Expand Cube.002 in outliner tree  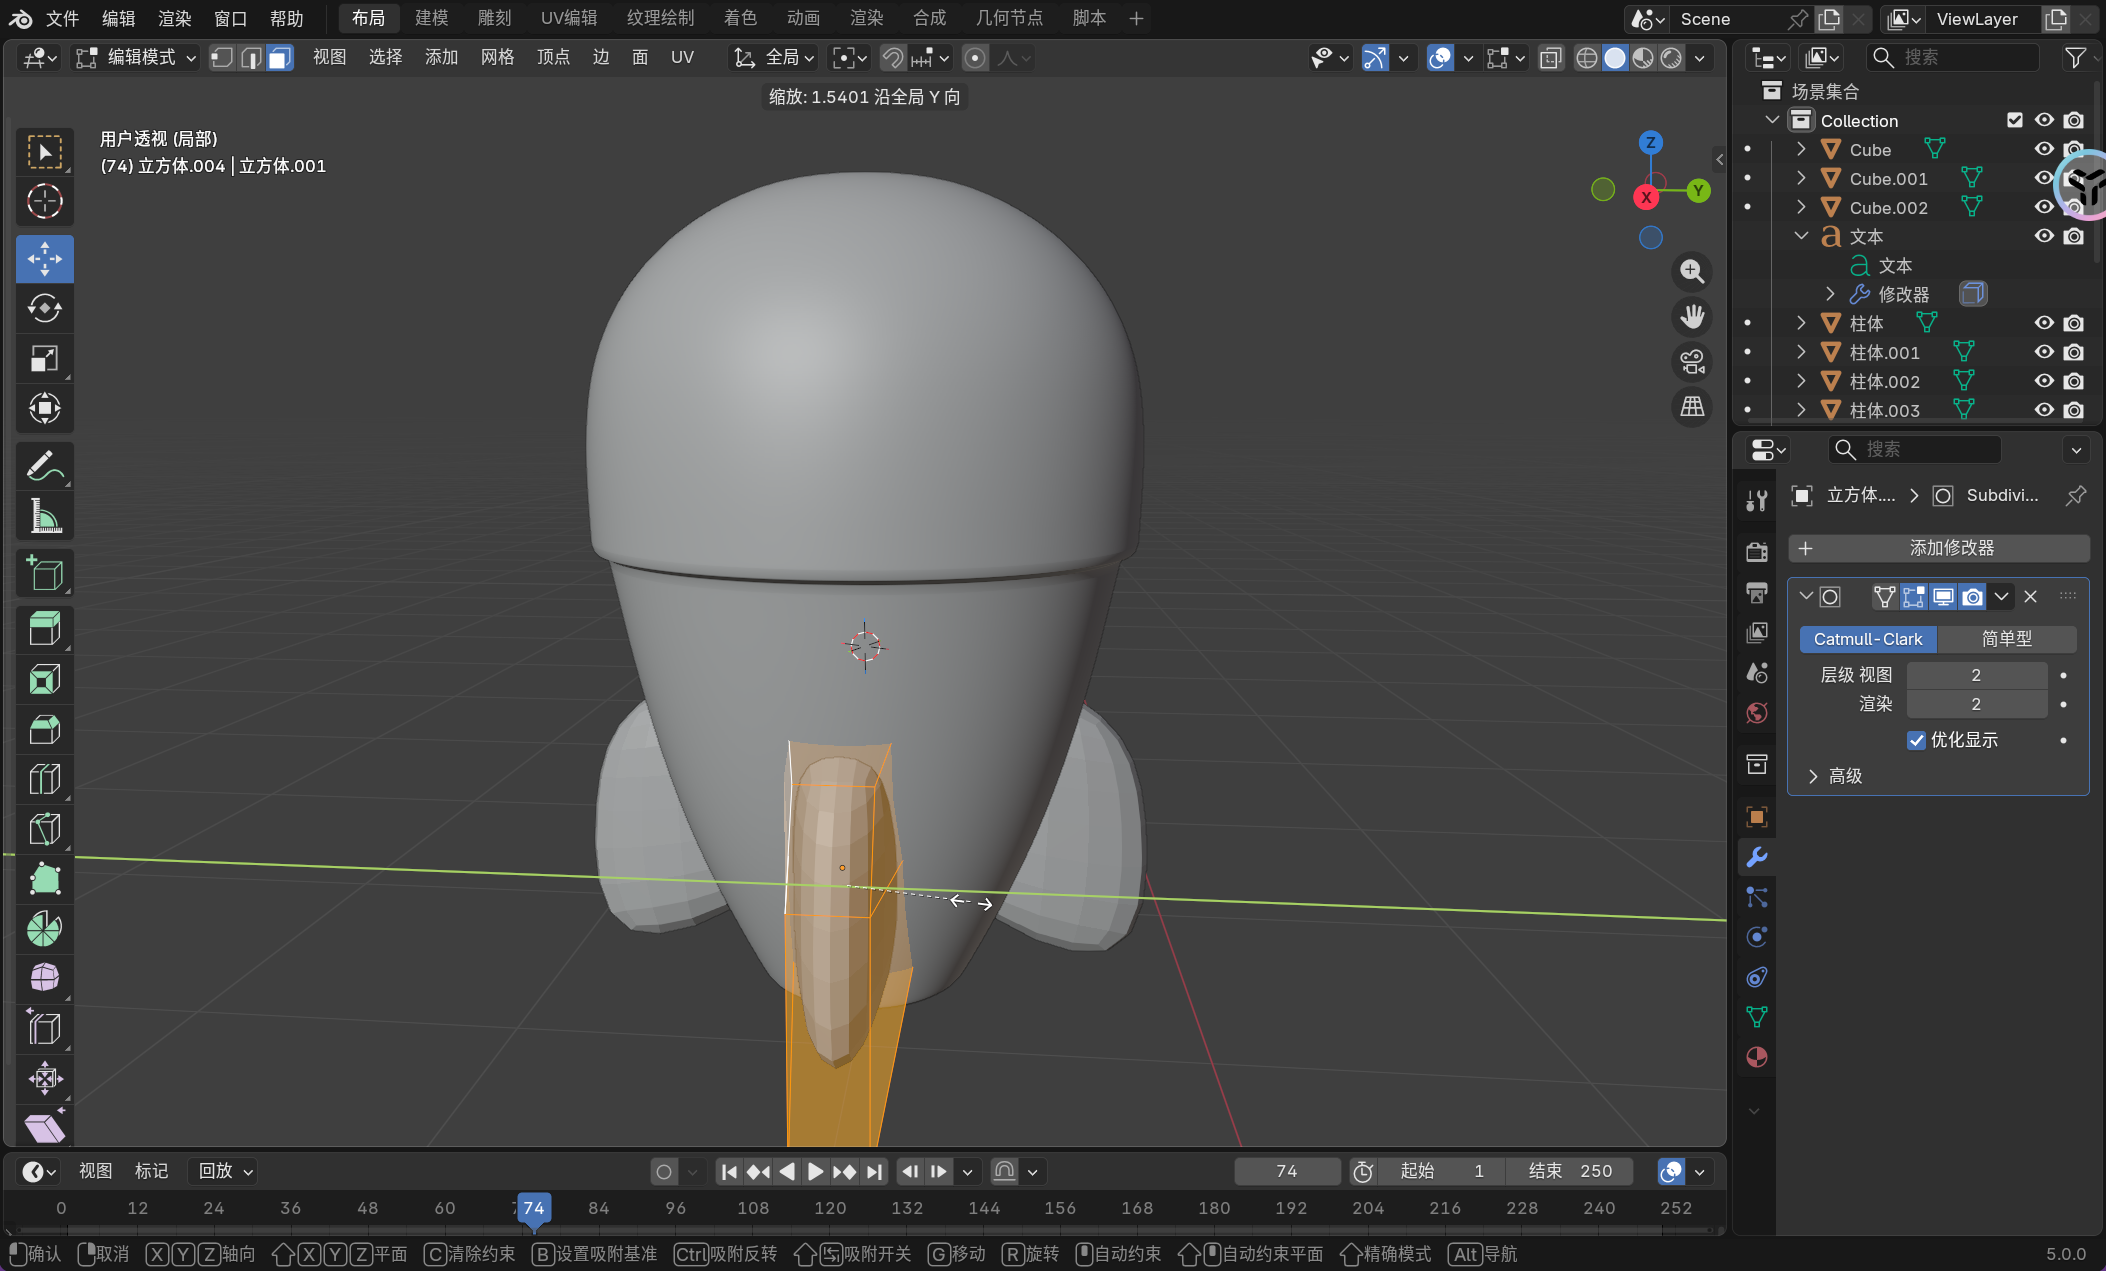click(x=1801, y=207)
